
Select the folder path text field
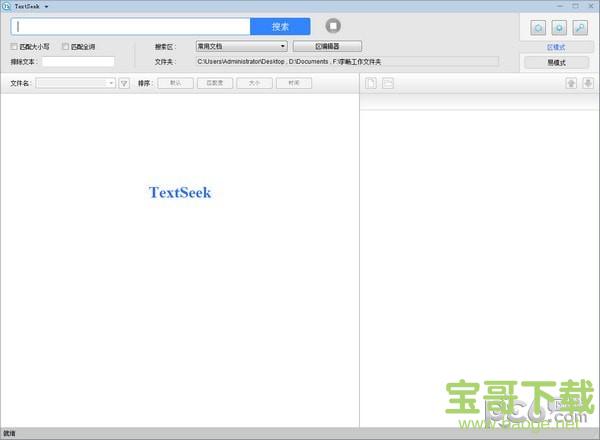(347, 62)
